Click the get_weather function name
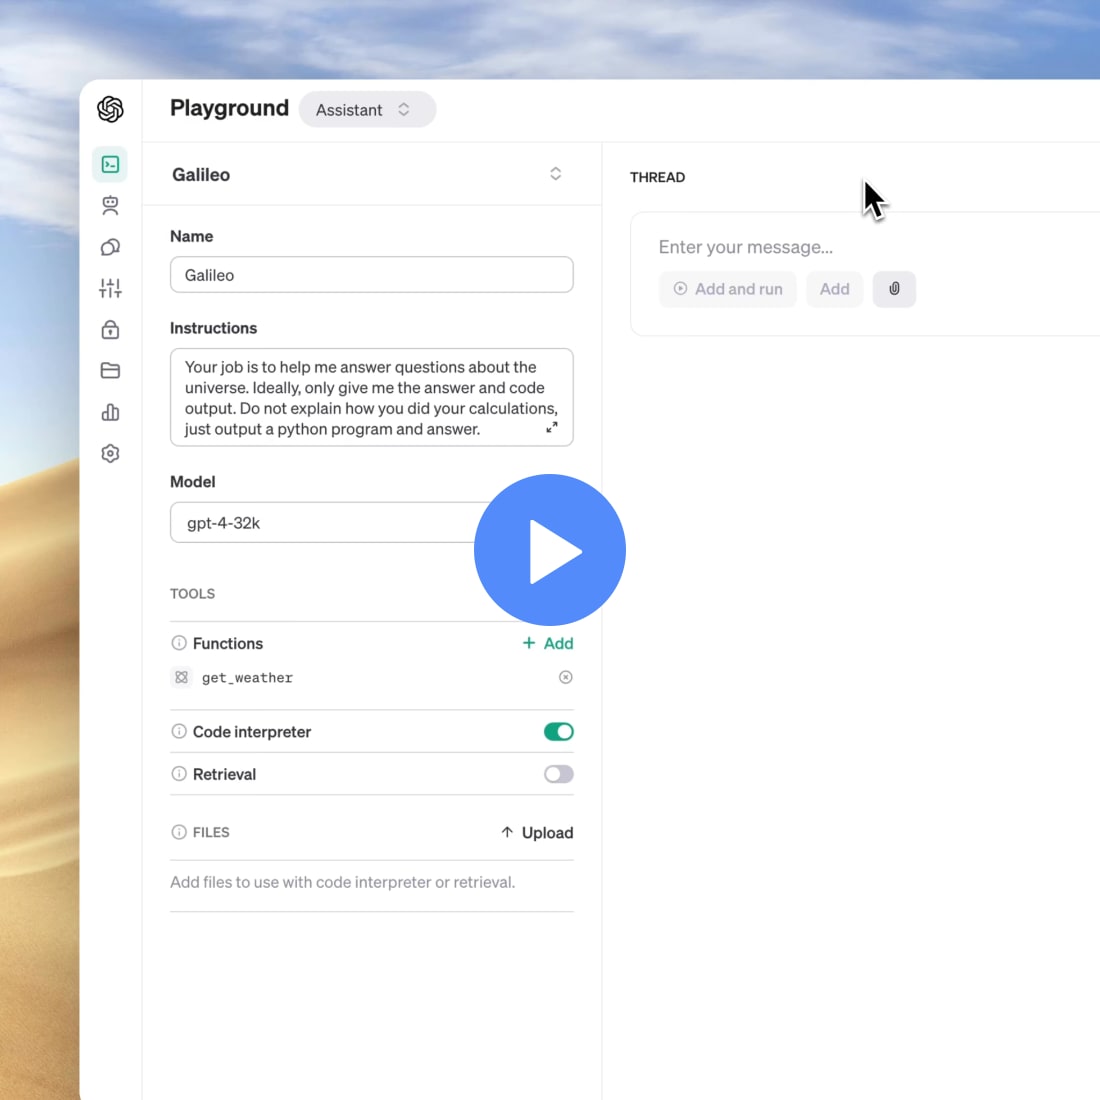This screenshot has height=1100, width=1100. (x=248, y=678)
